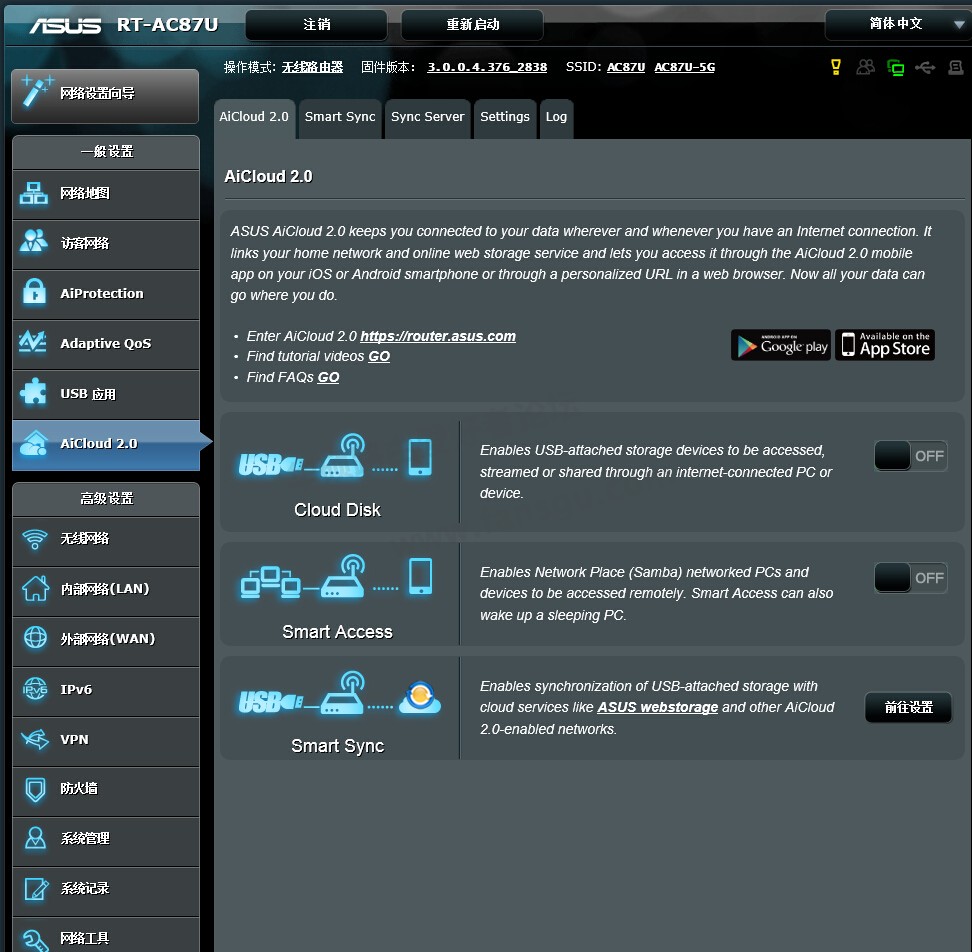Open the Log tab

(x=556, y=118)
